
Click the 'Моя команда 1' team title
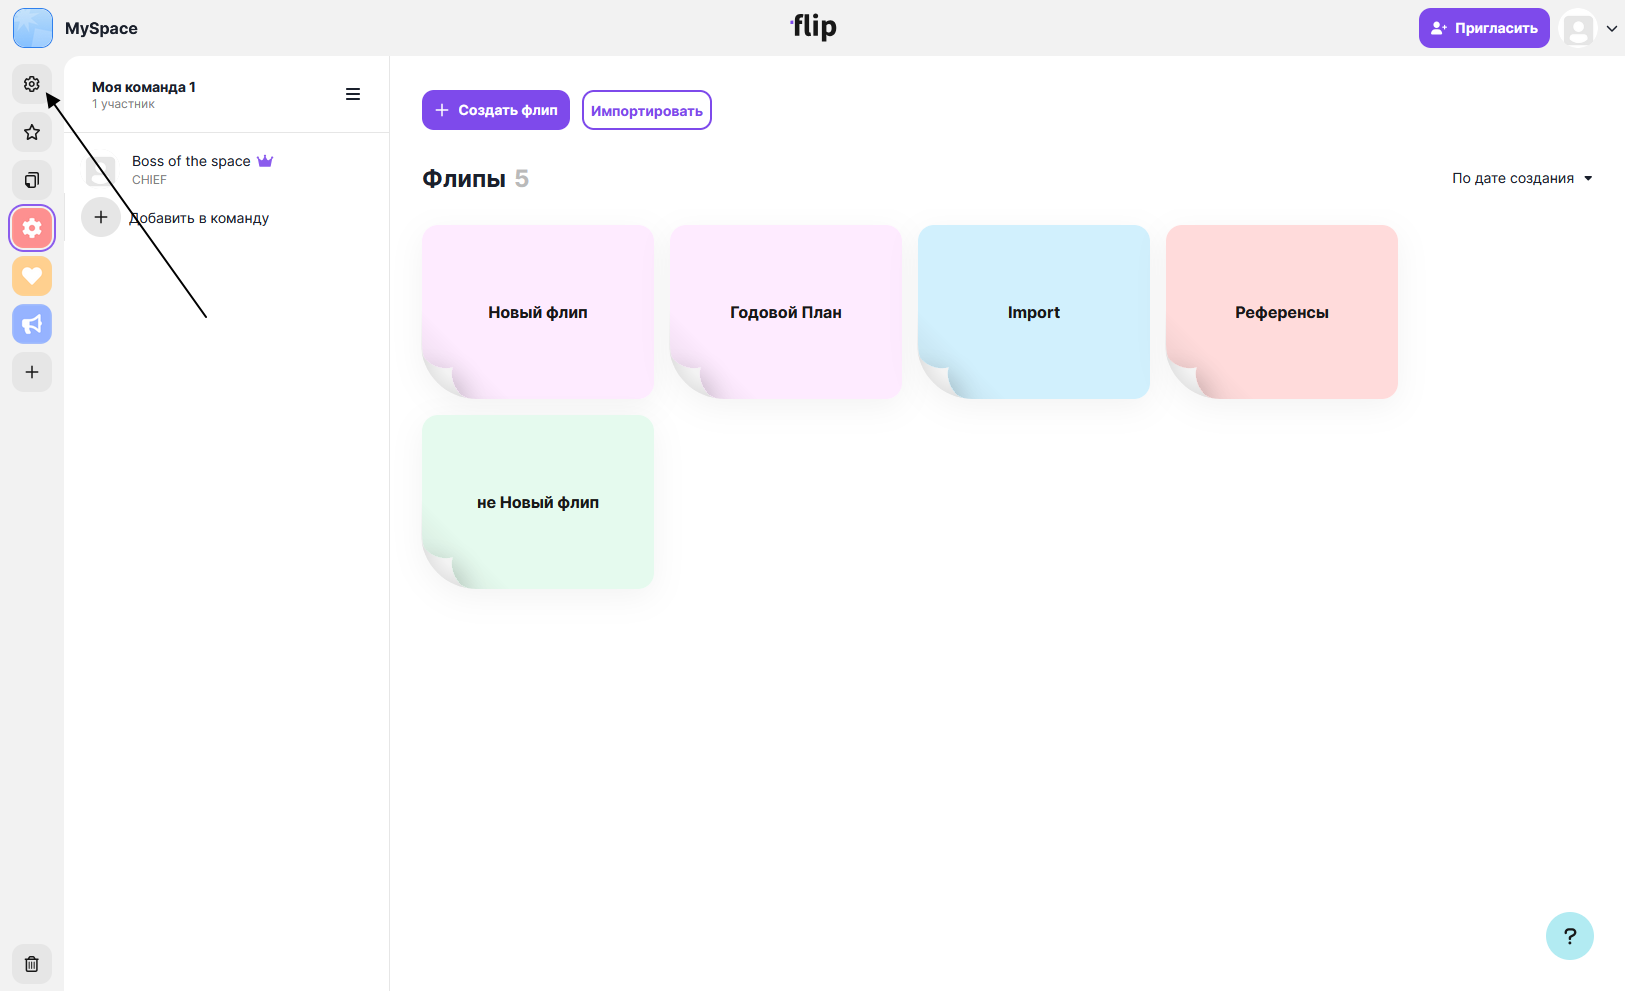click(144, 87)
